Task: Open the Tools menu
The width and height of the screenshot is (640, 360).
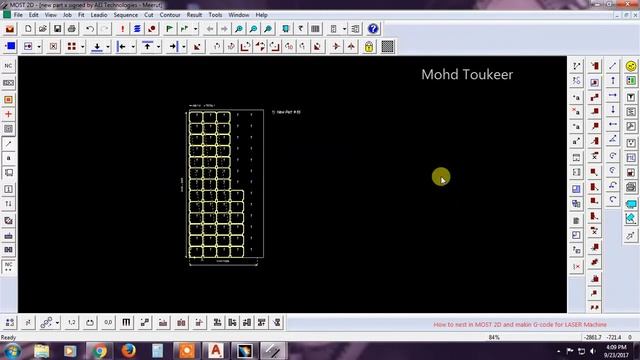Action: (215, 15)
